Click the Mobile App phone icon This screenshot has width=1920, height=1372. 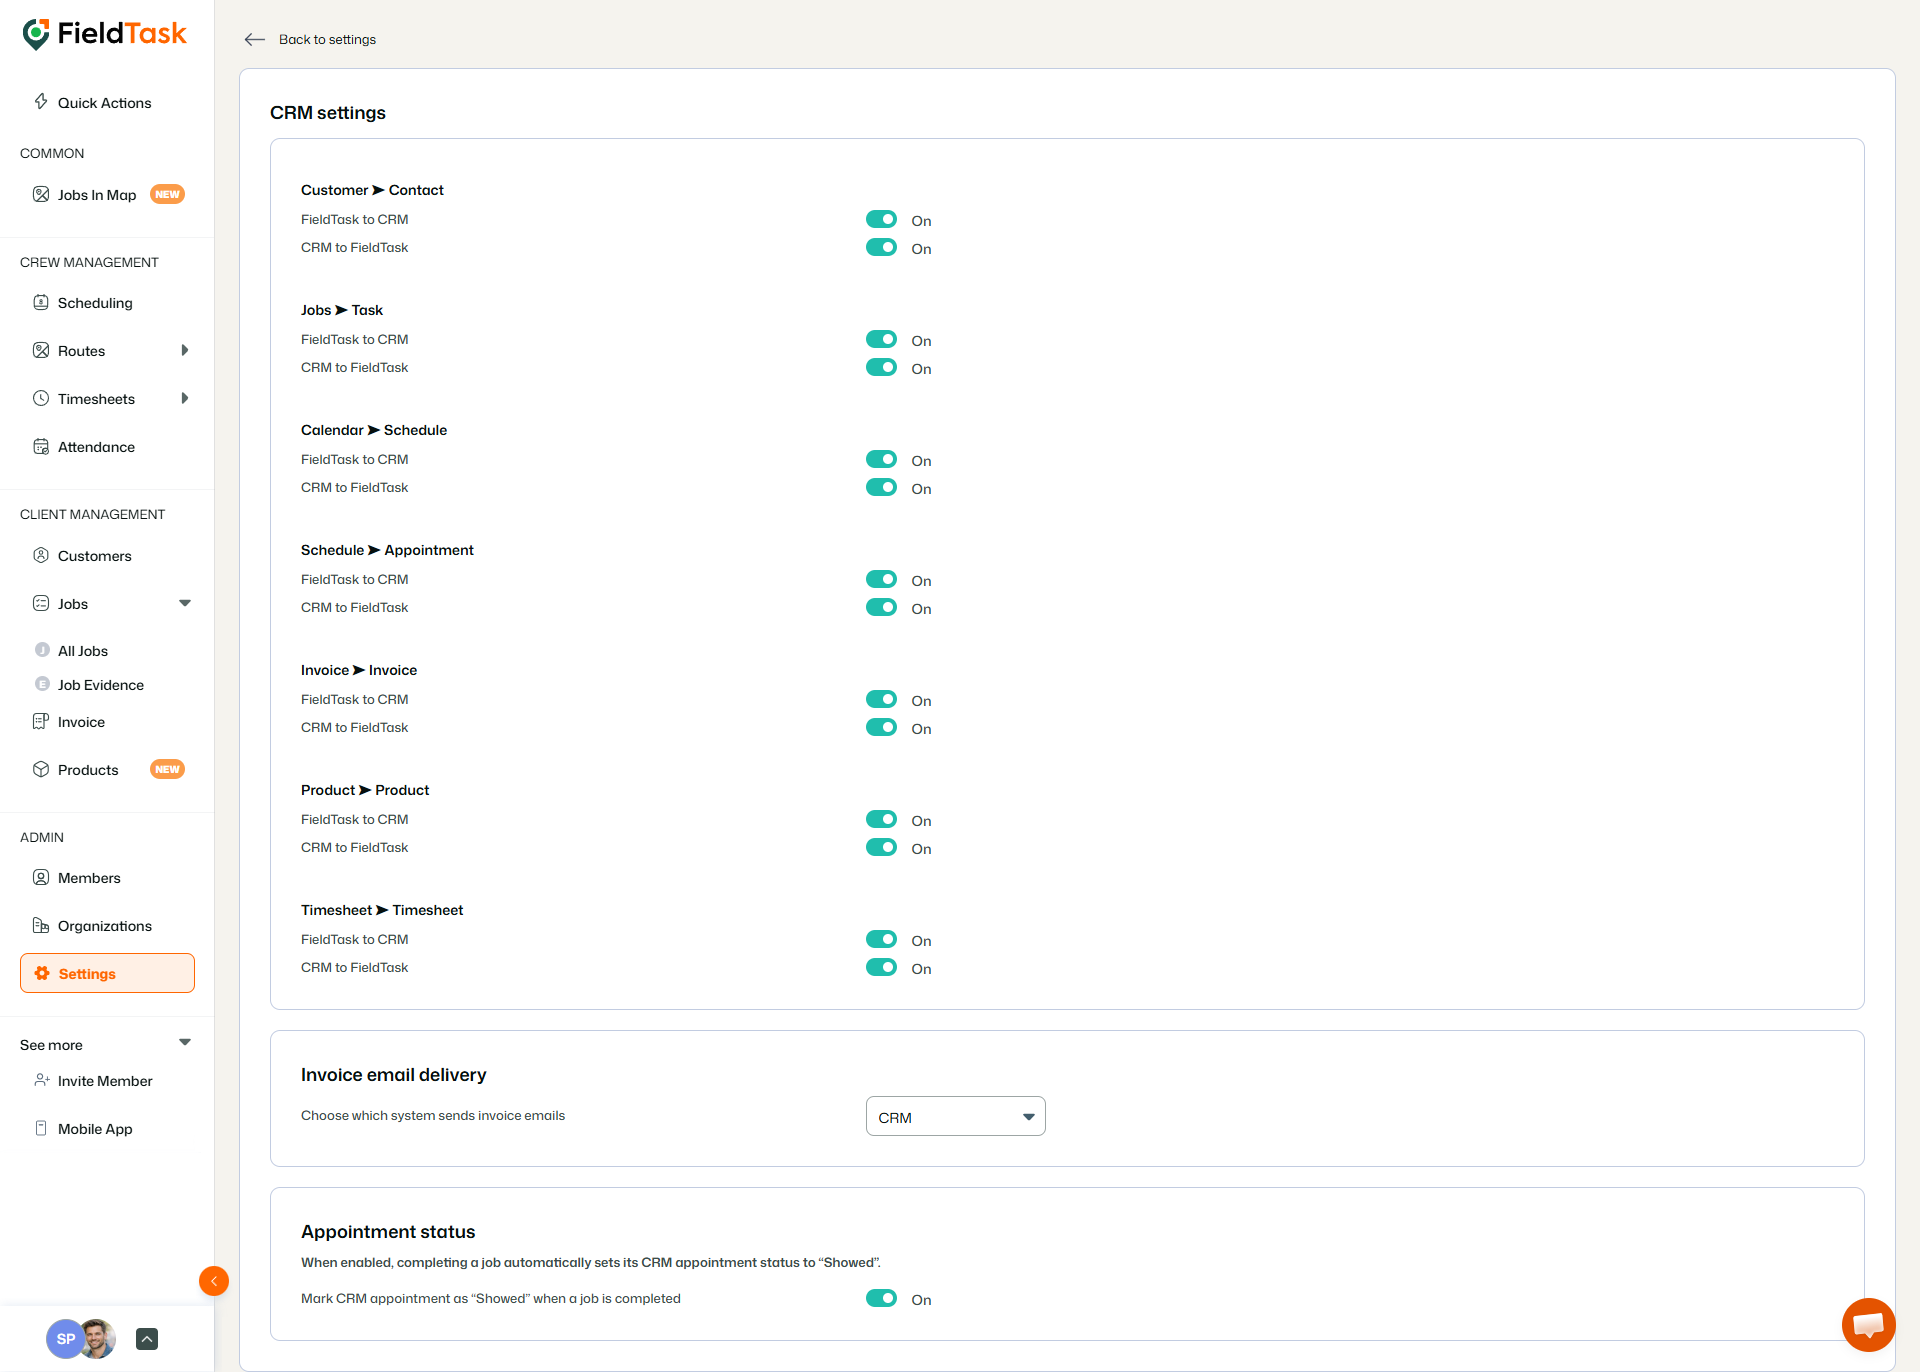tap(41, 1128)
